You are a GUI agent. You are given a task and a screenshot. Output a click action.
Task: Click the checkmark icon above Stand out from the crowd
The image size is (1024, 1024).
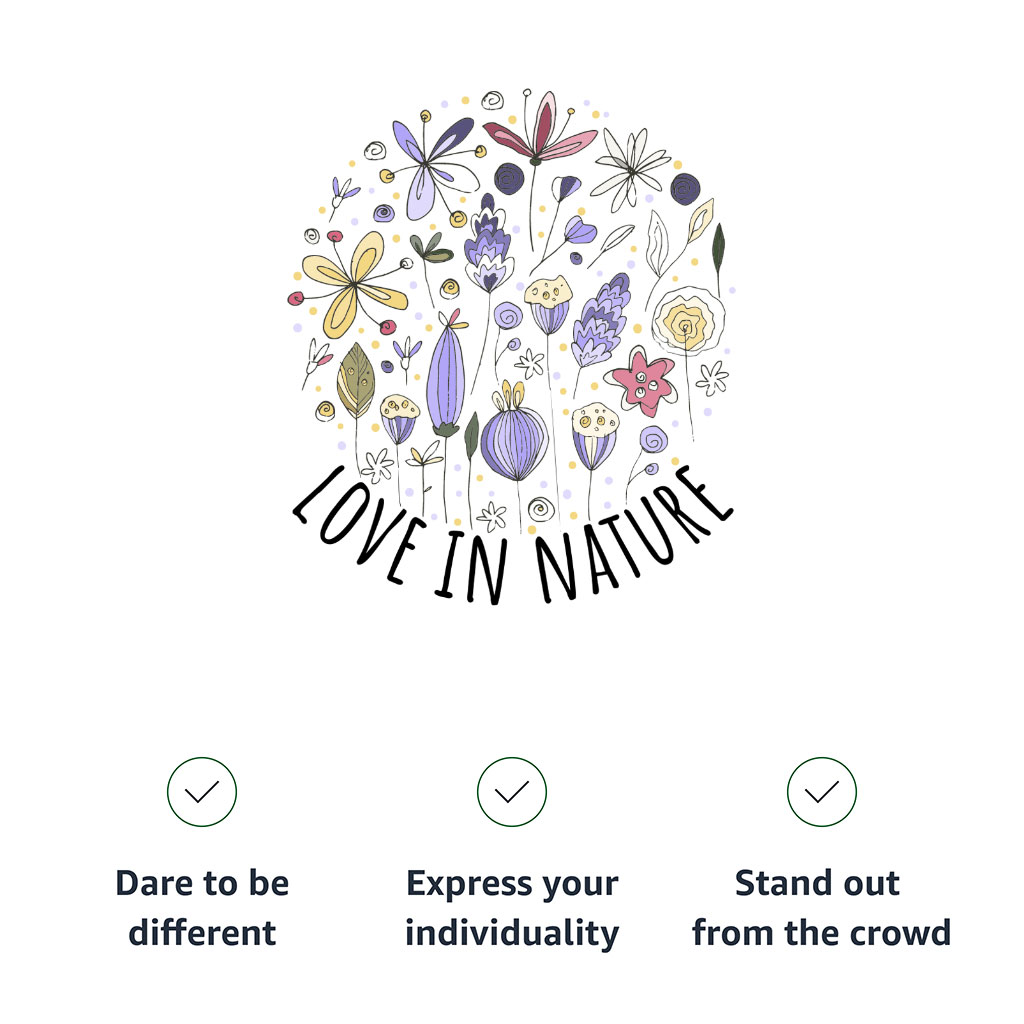821,792
